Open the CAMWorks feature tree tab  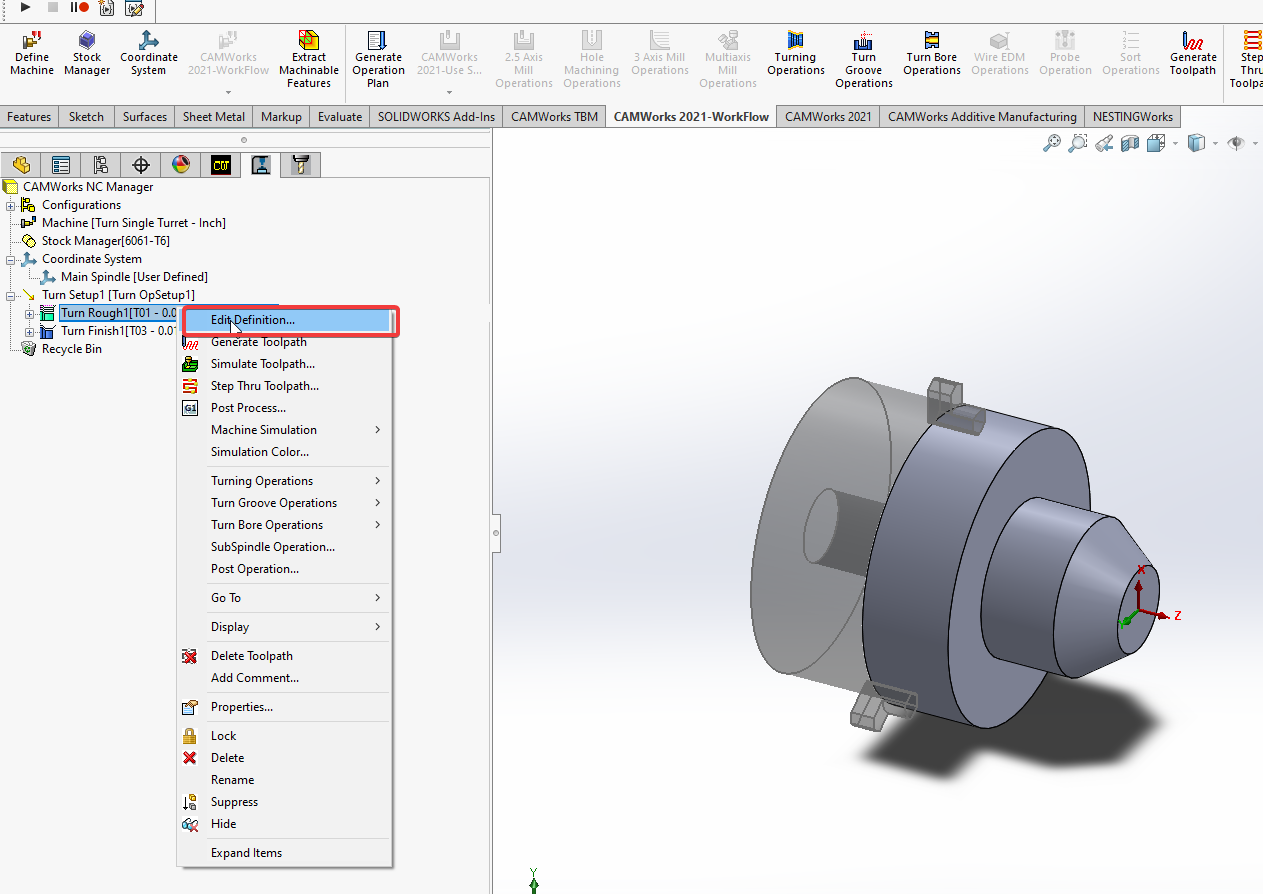pyautogui.click(x=221, y=165)
